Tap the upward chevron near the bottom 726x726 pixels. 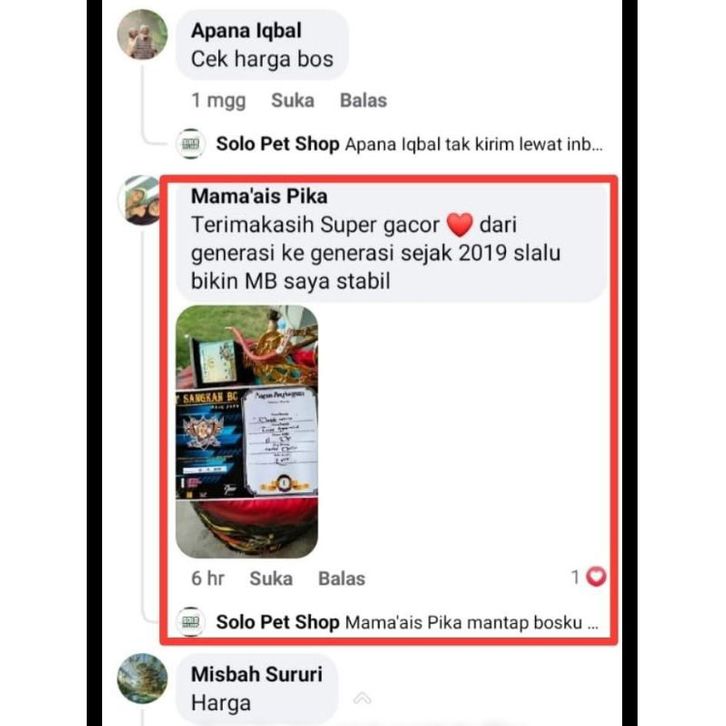(362, 698)
